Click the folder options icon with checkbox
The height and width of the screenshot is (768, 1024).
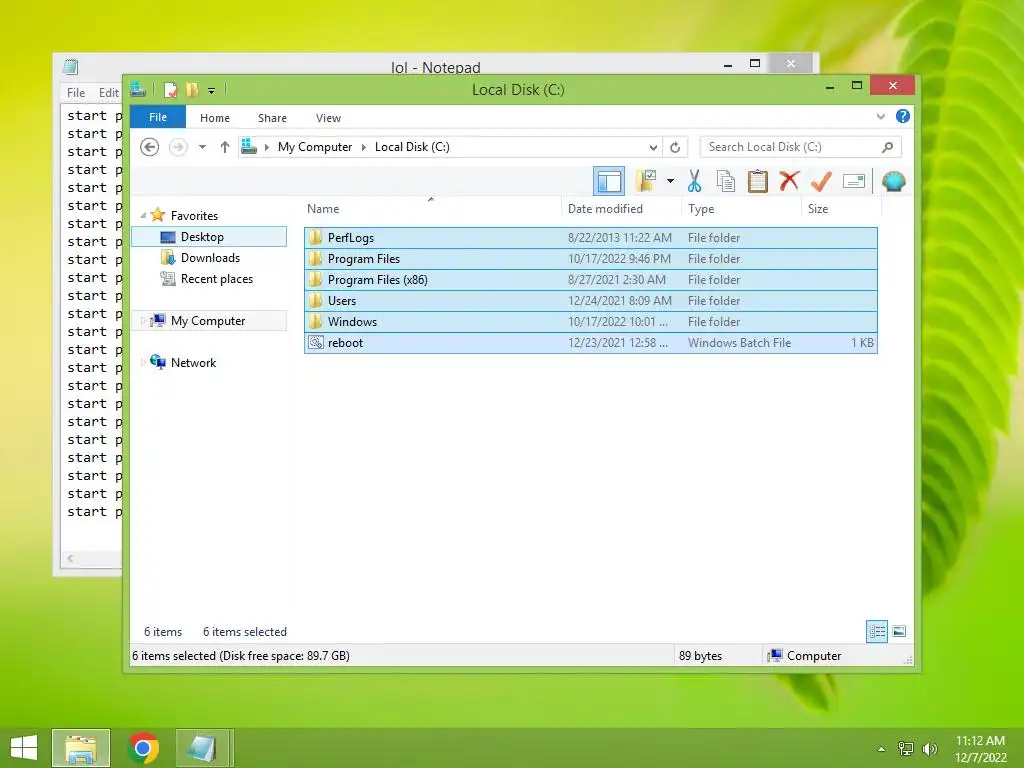click(x=647, y=180)
